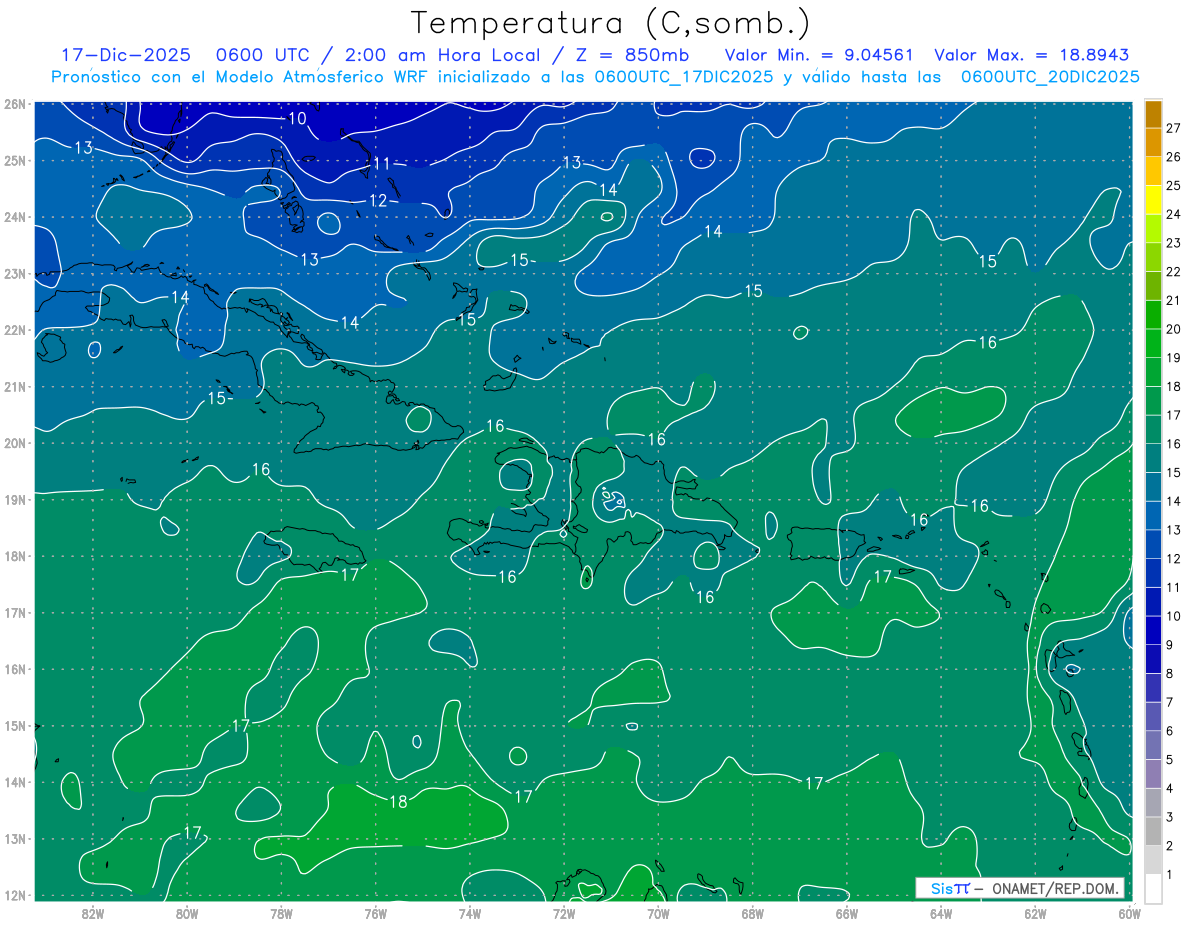Click the SisTT ONAMET/REP.DOM. logo box
This screenshot has width=1200, height=927.
[x=1020, y=888]
